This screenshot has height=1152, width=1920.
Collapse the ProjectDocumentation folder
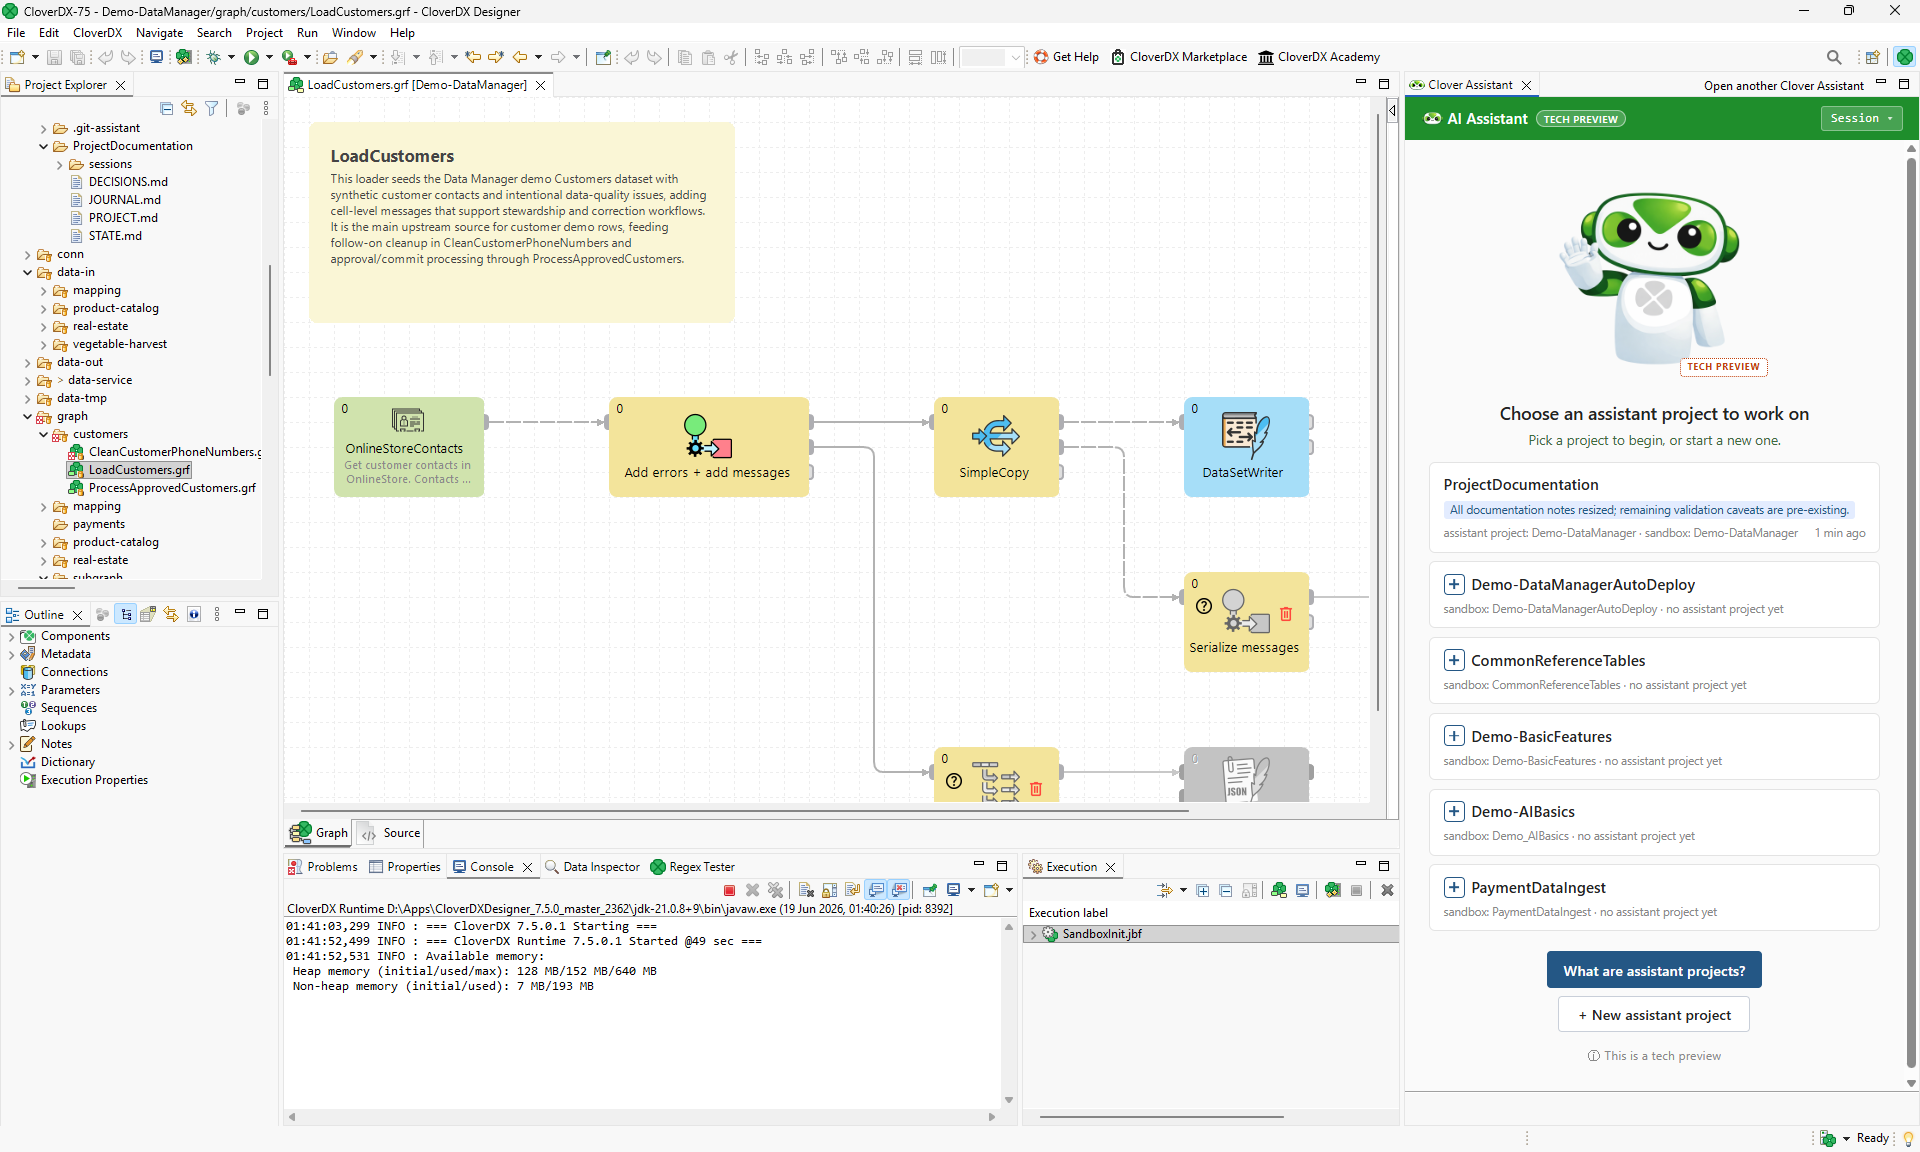(x=43, y=146)
